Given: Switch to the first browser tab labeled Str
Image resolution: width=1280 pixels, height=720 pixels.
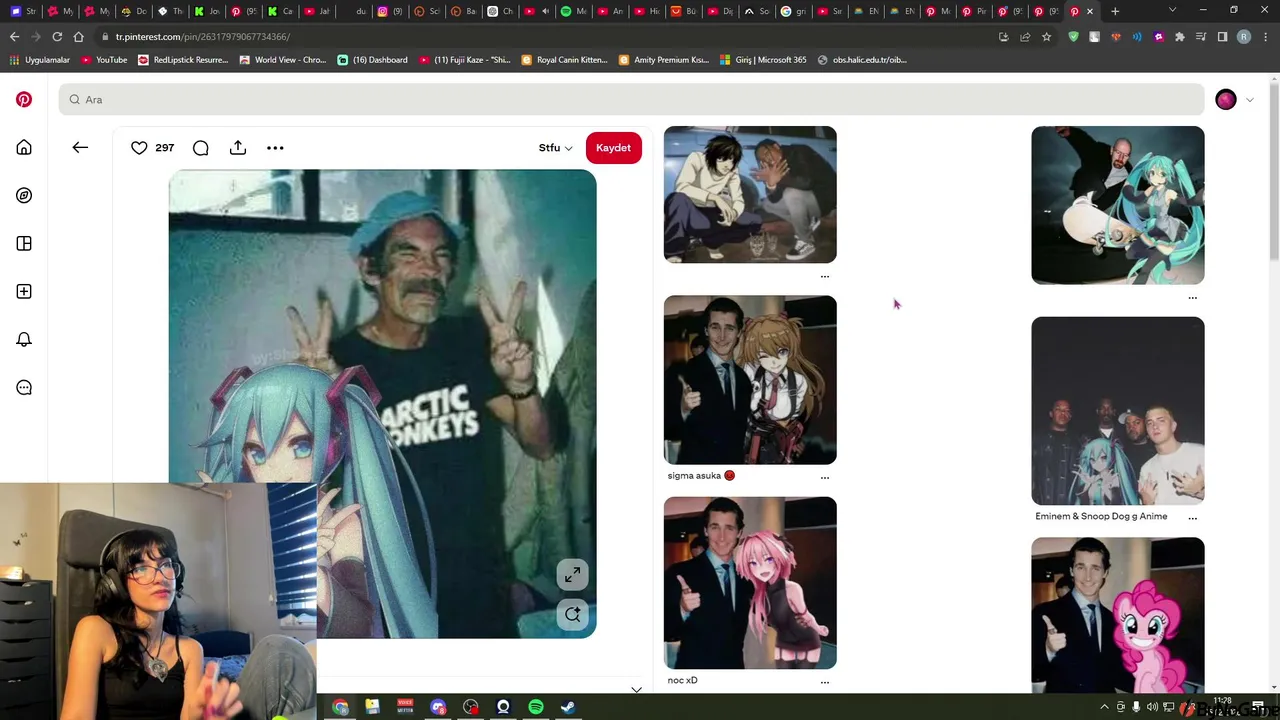Looking at the screenshot, I should click(22, 11).
